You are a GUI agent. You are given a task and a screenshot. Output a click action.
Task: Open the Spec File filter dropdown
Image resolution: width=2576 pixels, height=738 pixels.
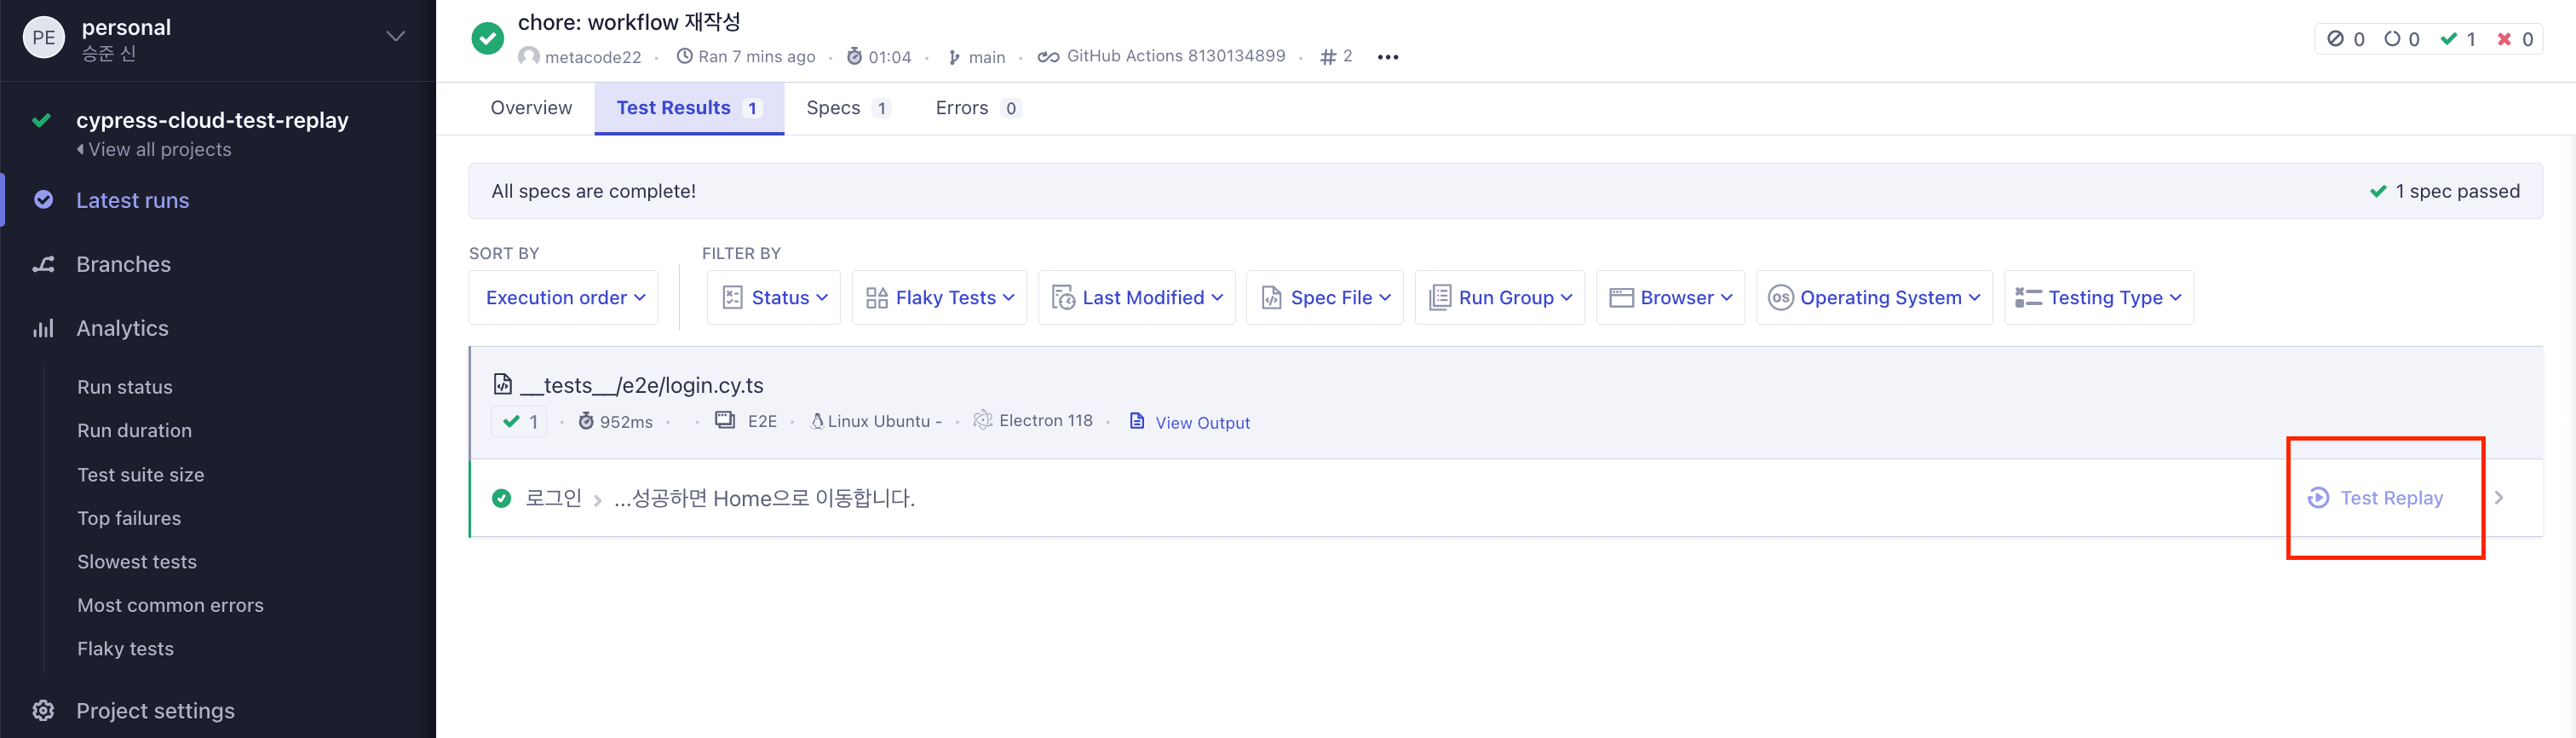coord(1325,297)
